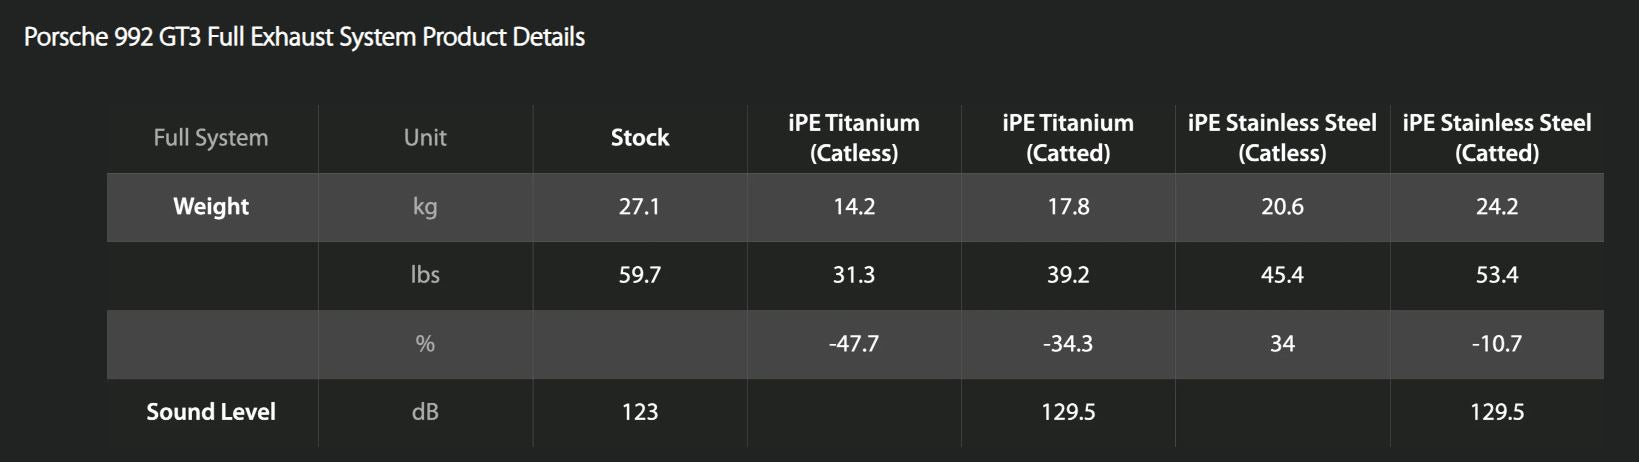1639x462 pixels.
Task: Click the Unit column header
Action: coord(425,138)
